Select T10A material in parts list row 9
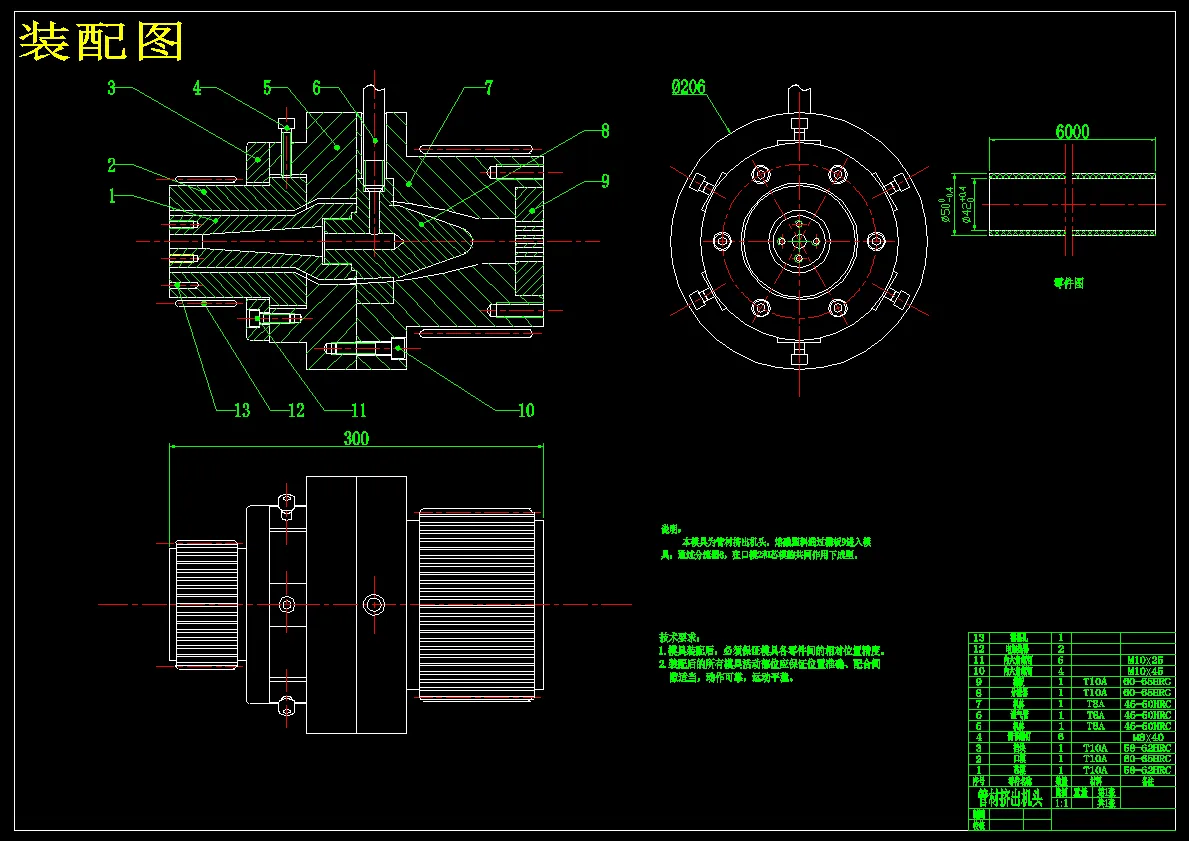Image resolution: width=1189 pixels, height=841 pixels. coord(1095,682)
